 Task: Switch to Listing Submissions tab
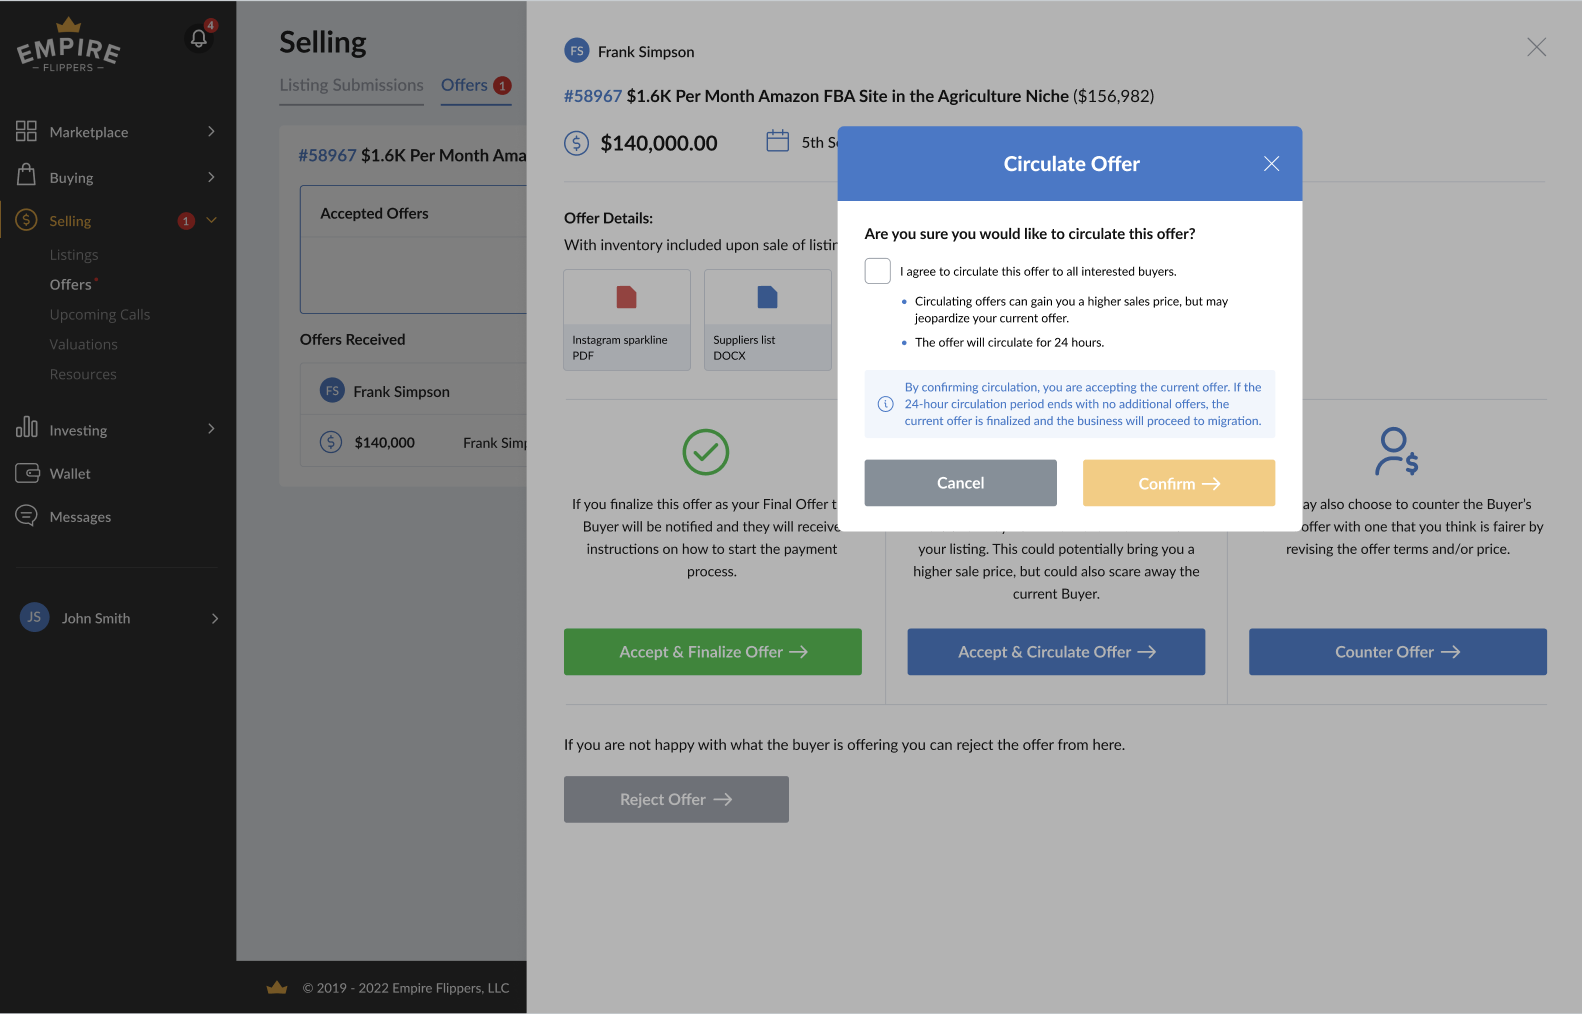pos(351,85)
